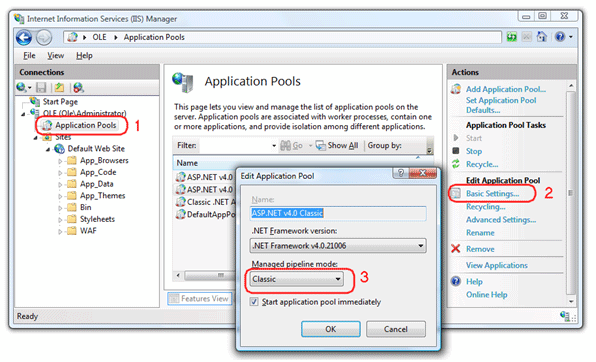The image size is (596, 362).
Task: Toggle Start application pool immediately checkbox
Action: coord(254,302)
